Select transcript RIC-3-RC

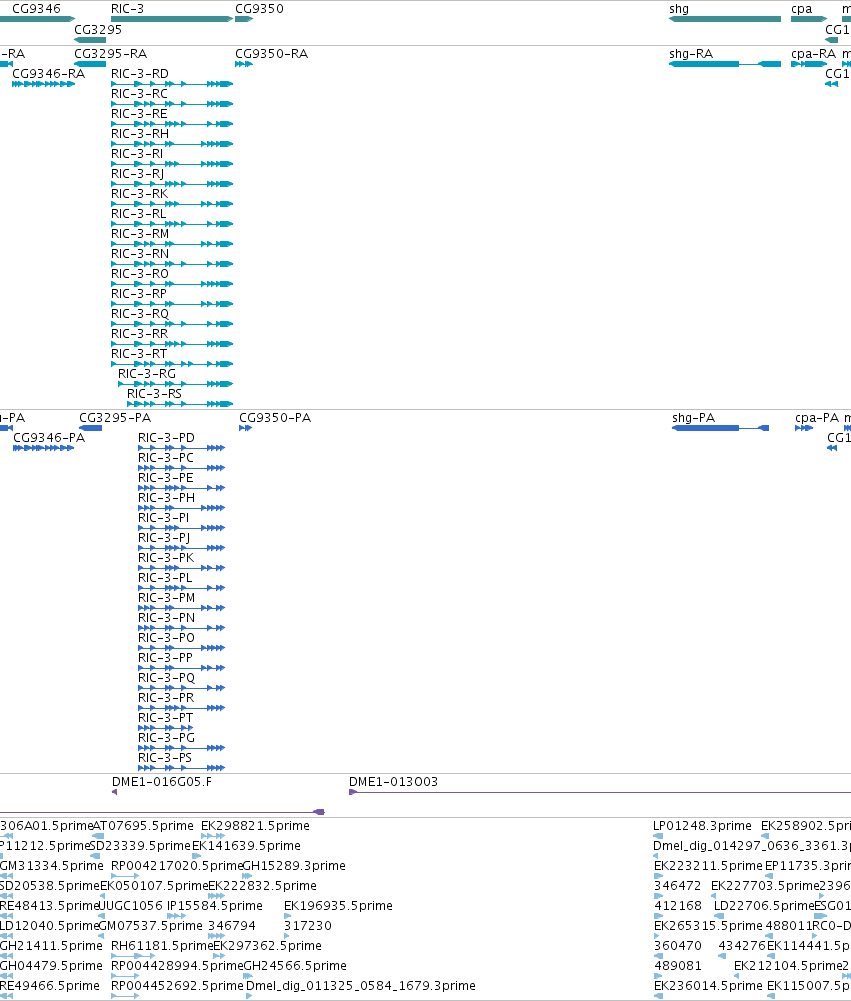coord(172,103)
